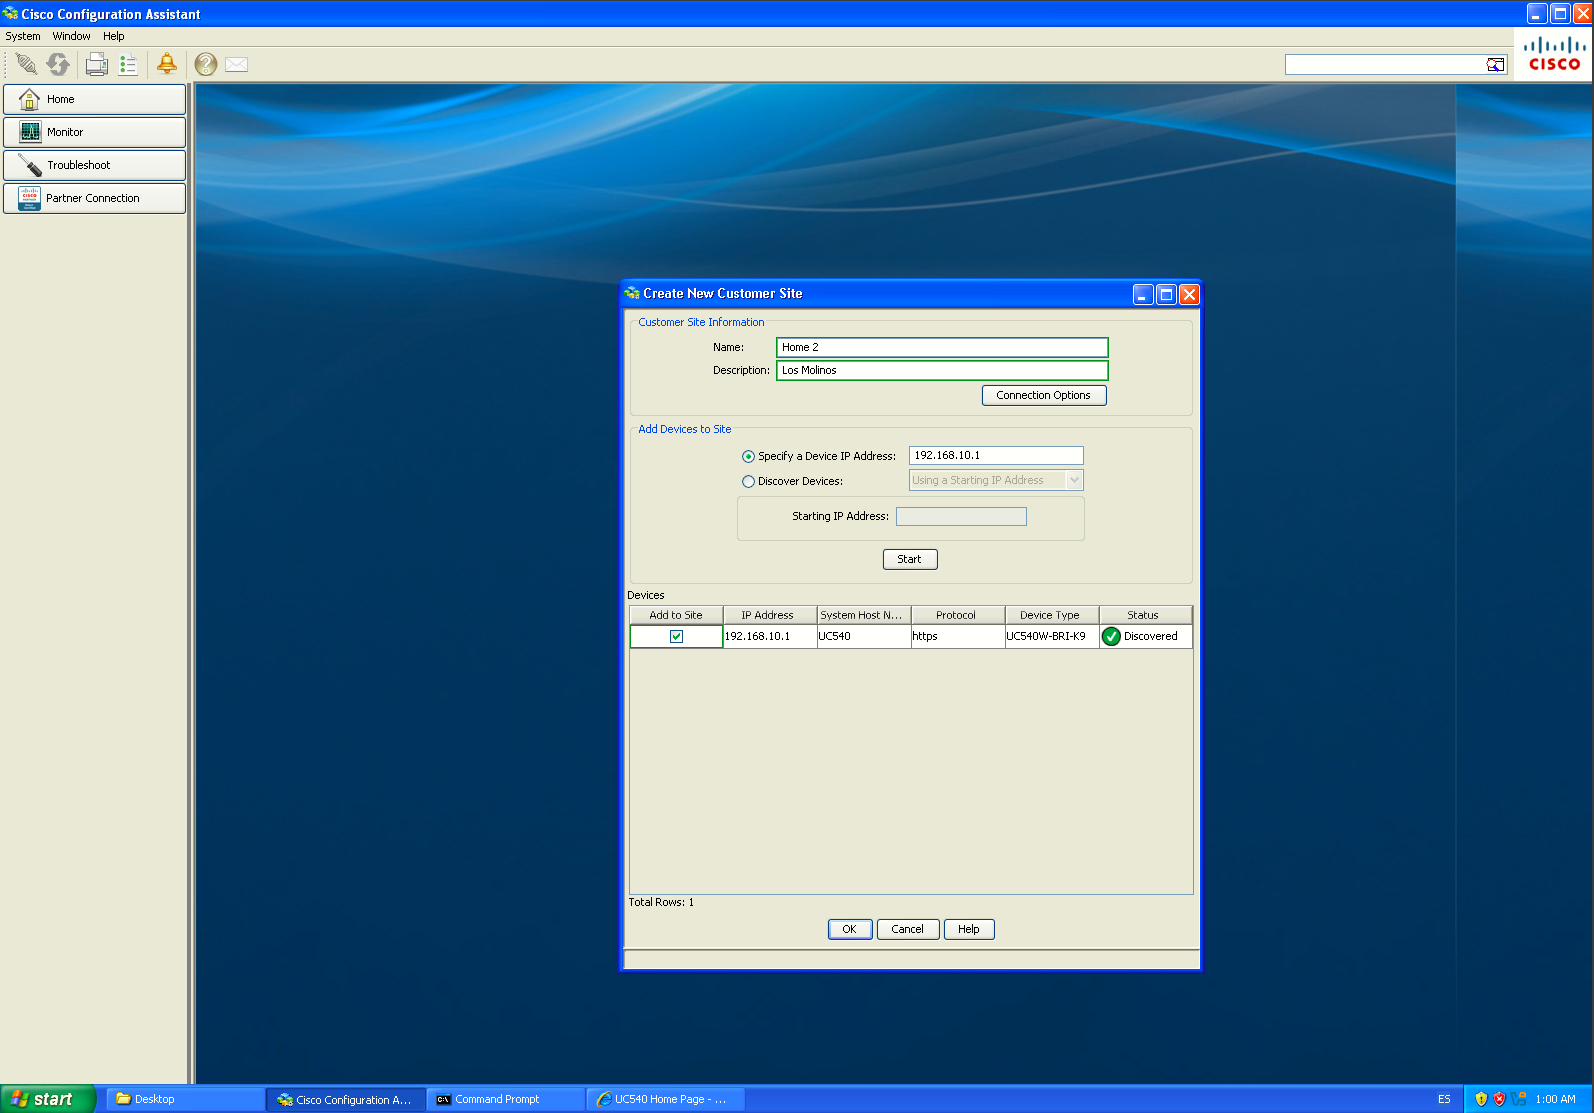This screenshot has width=1594, height=1113.
Task: Select Specify a Device IP Address radio
Action: 748,456
